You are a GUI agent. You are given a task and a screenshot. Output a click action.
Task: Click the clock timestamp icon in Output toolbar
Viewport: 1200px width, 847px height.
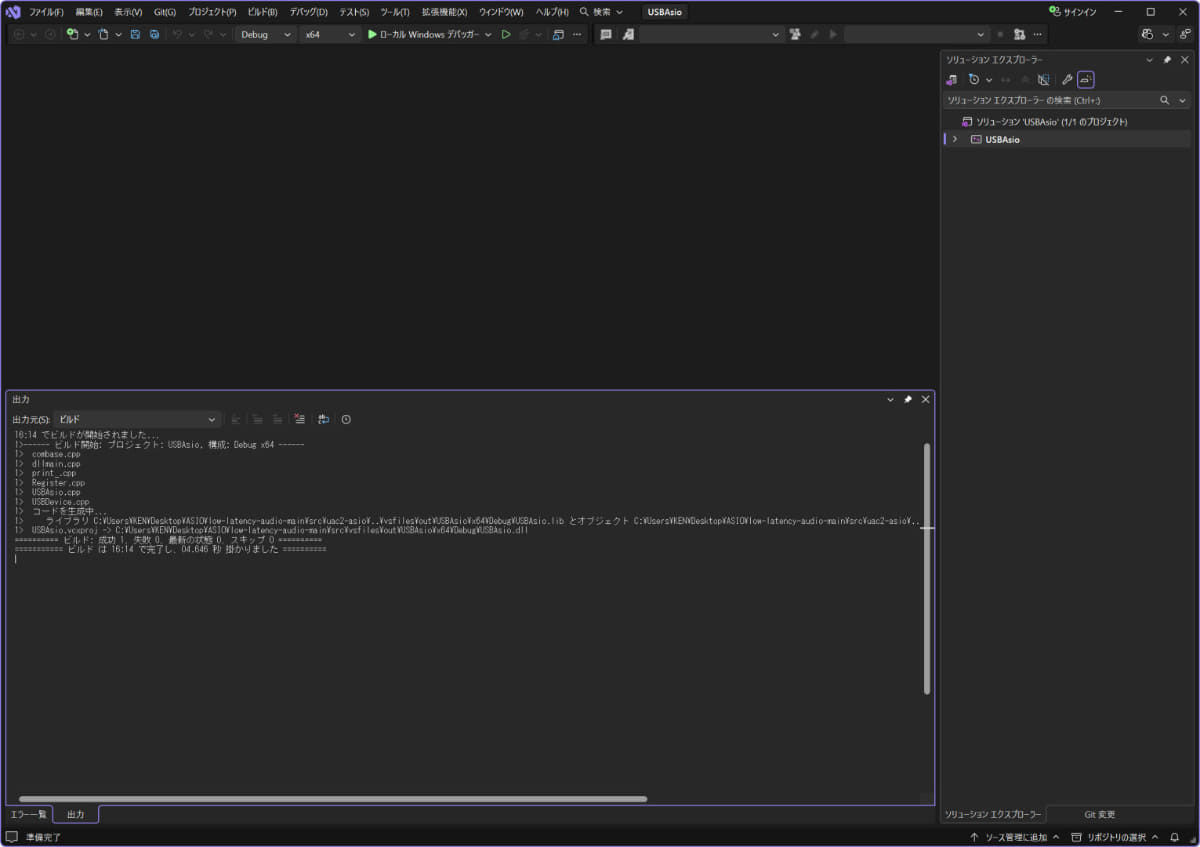tap(346, 419)
